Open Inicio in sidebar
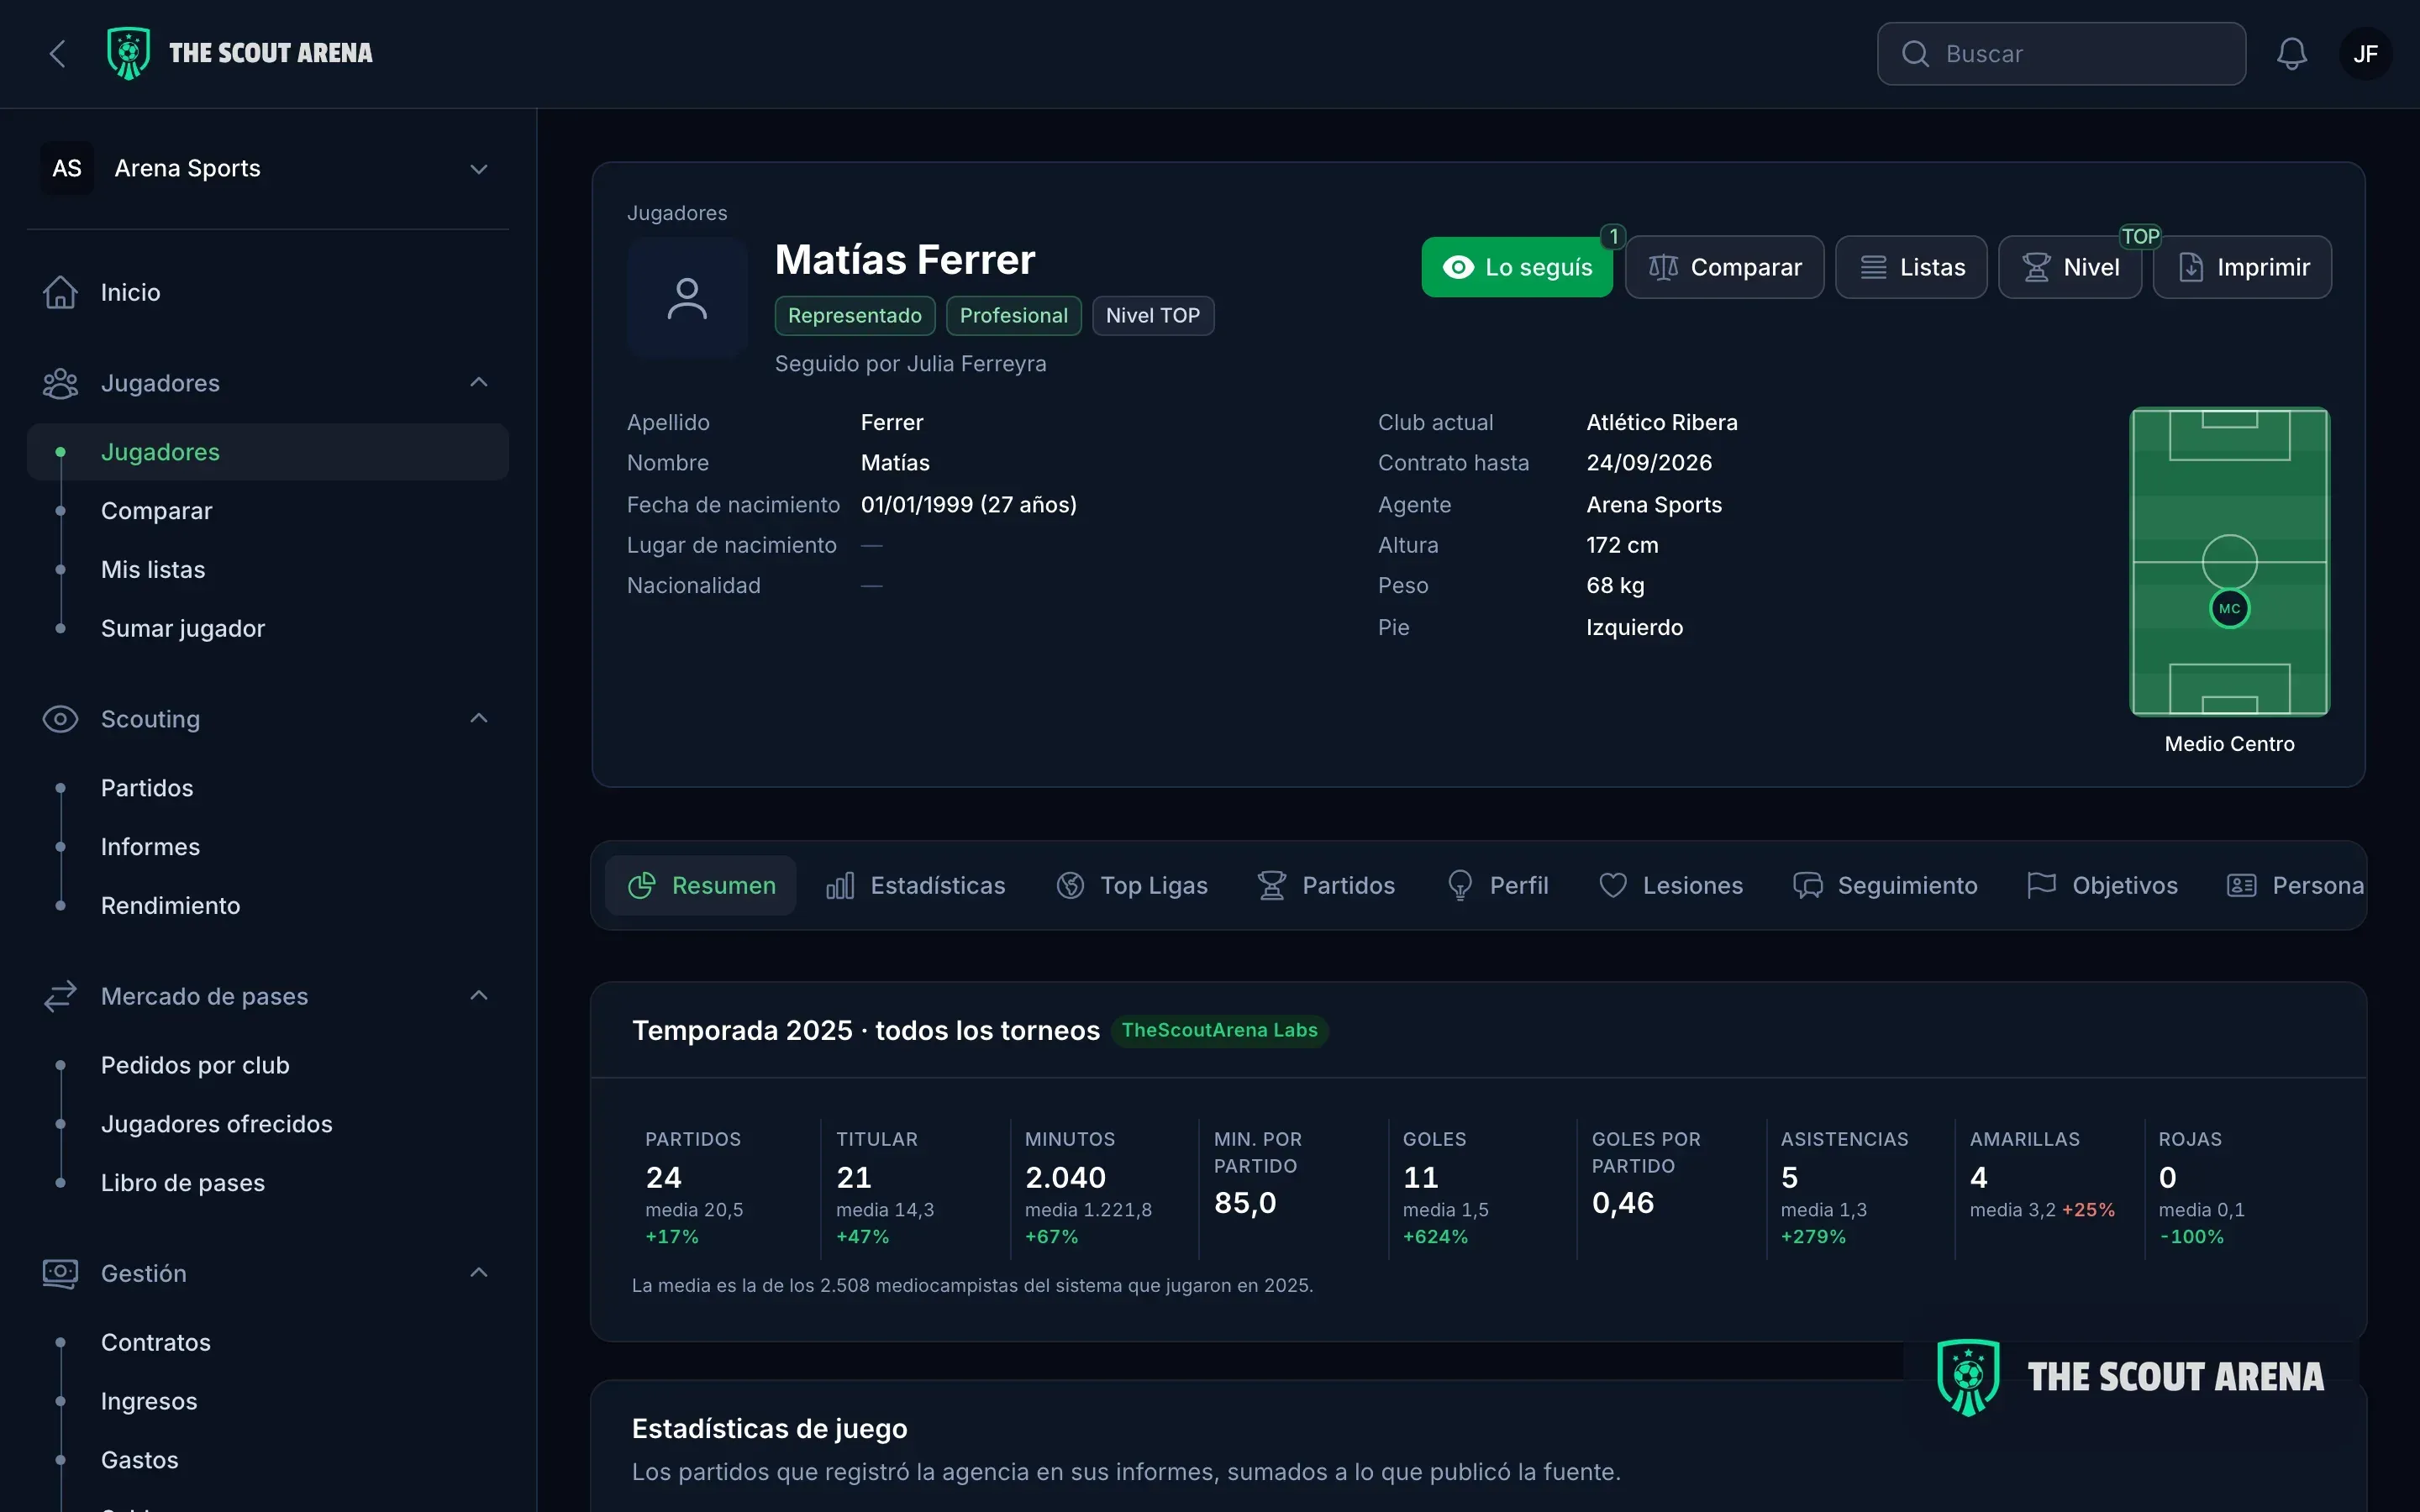This screenshot has height=1512, width=2420. coord(268,292)
